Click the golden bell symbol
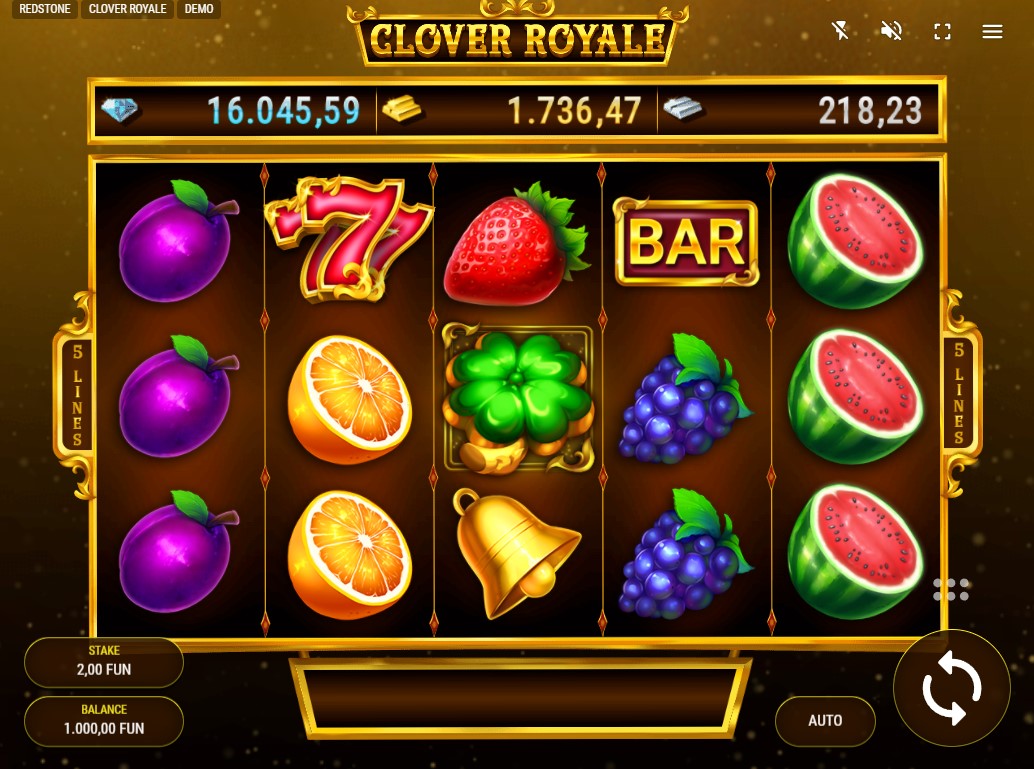 (514, 553)
